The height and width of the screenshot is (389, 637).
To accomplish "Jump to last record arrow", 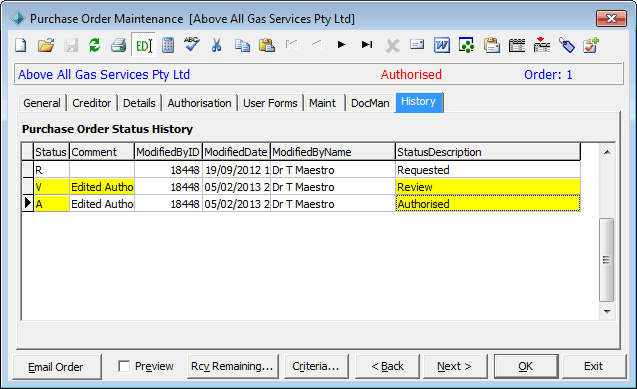I will coord(367,44).
